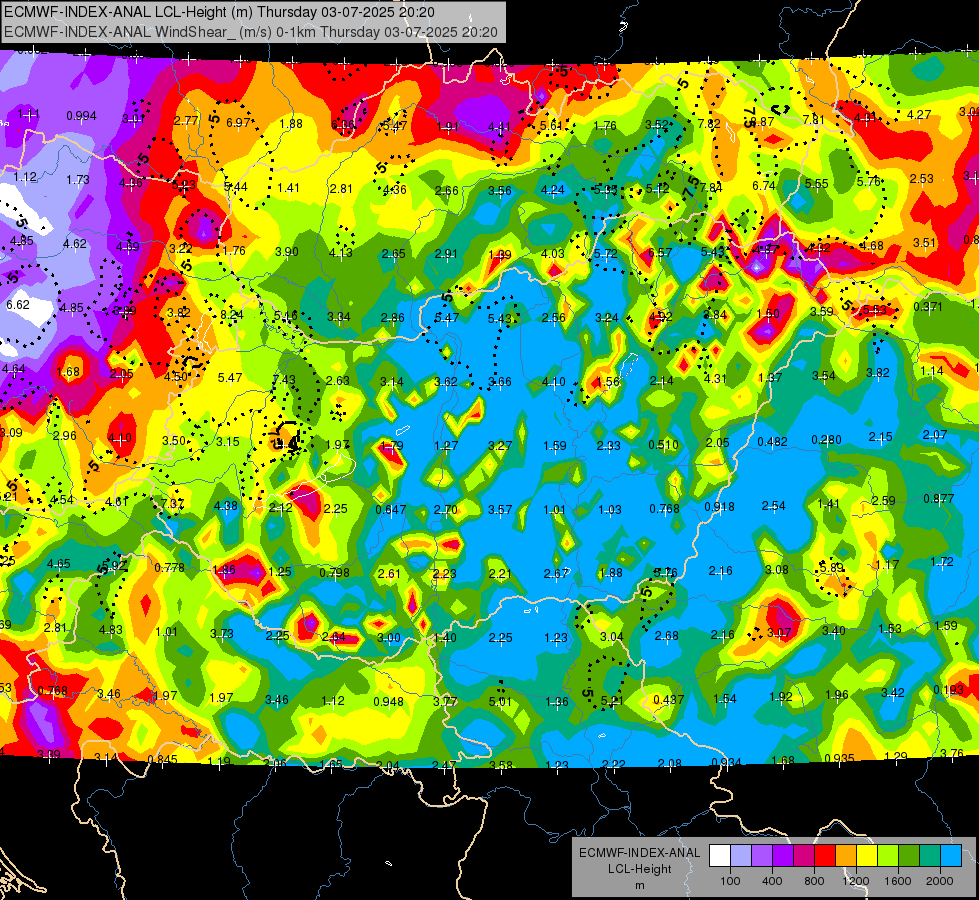Click the wind shear value 0.647

(391, 510)
